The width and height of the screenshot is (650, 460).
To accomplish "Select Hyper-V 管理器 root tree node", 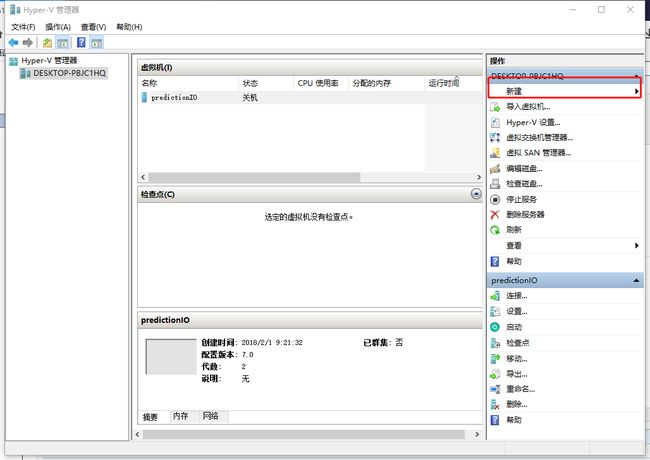I will [x=44, y=61].
